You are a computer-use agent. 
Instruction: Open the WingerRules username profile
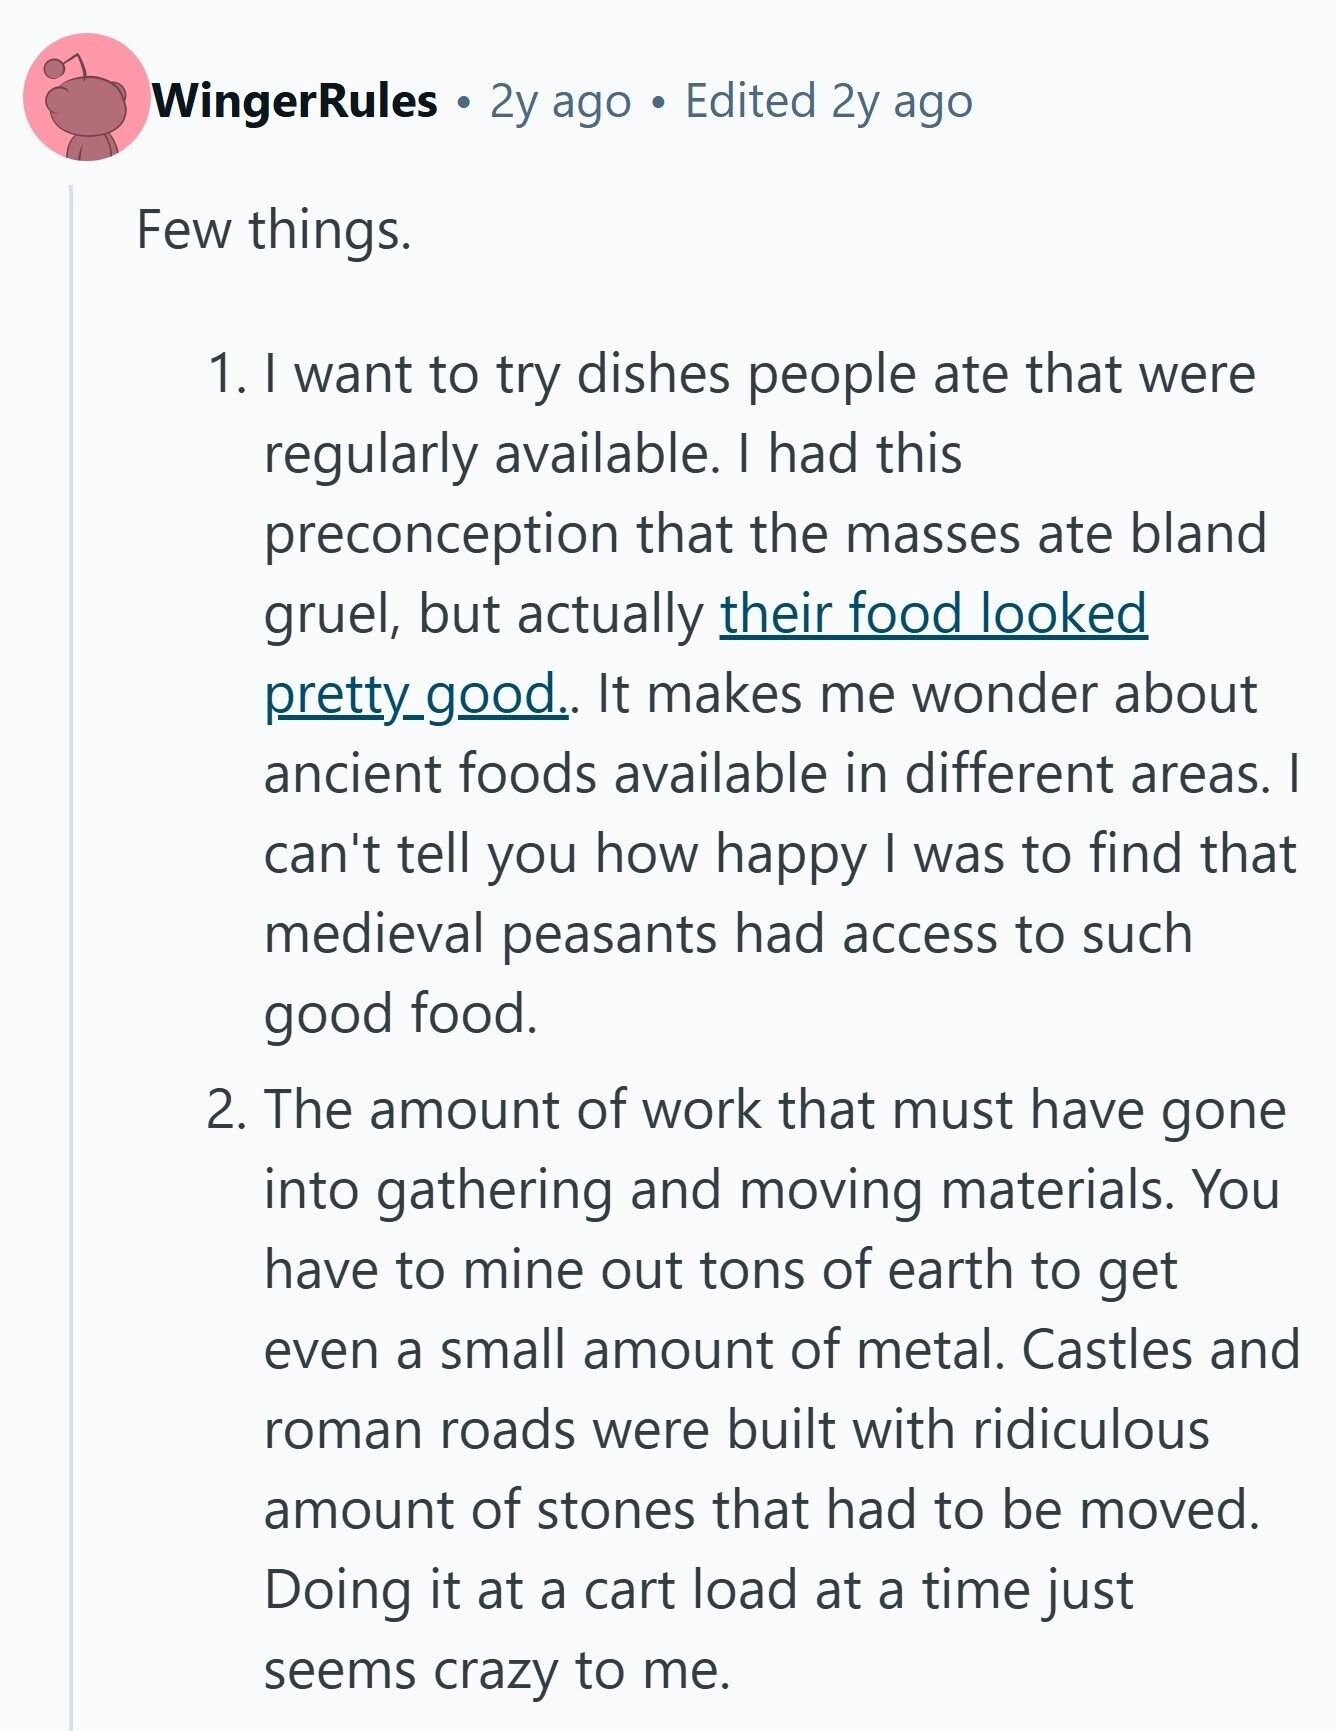click(295, 101)
